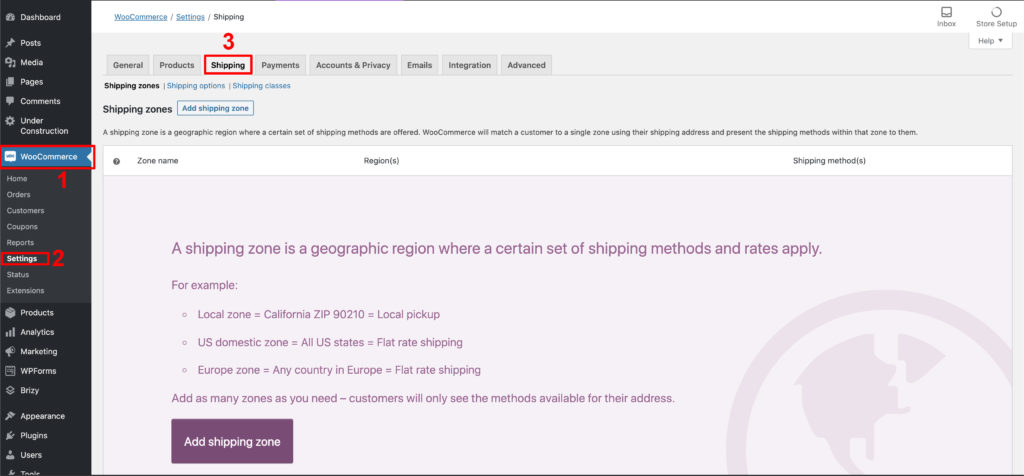This screenshot has width=1024, height=476.
Task: Click the Posts pin icon
Action: click(10, 43)
